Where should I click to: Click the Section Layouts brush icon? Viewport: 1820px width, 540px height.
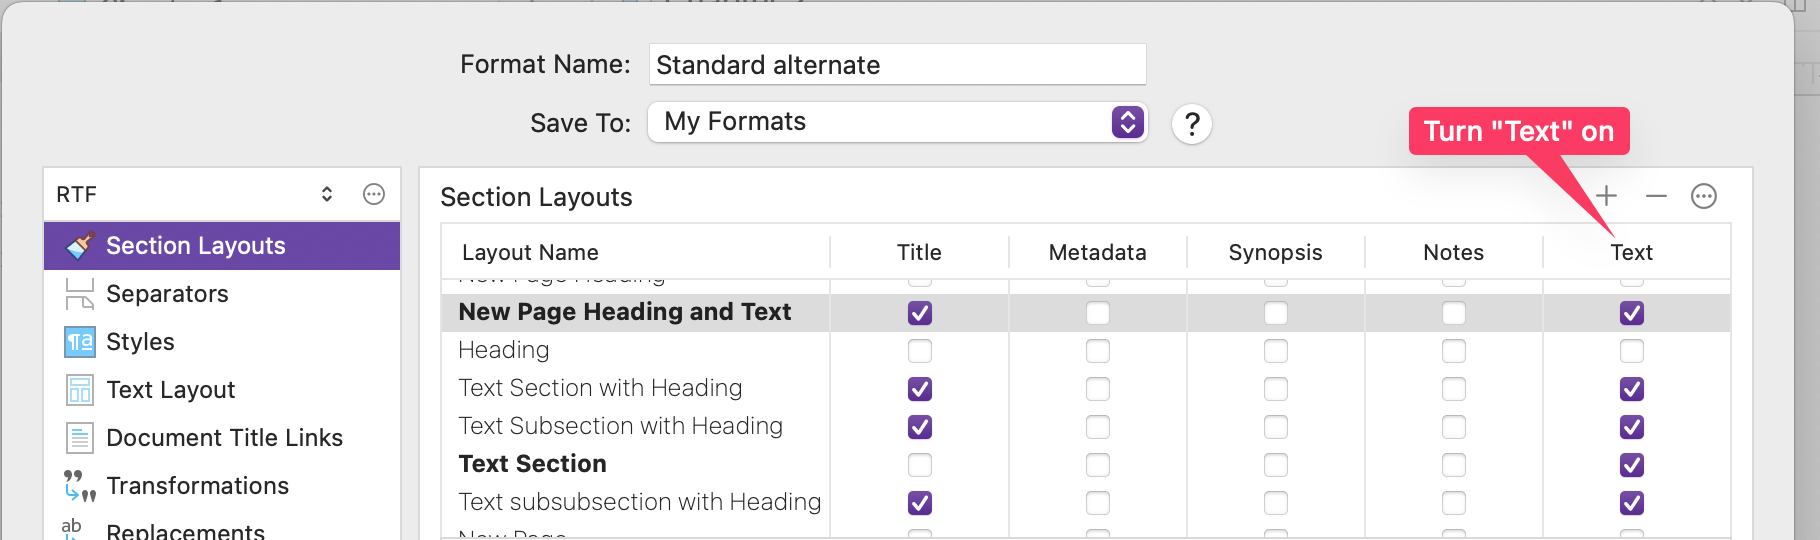[x=80, y=245]
